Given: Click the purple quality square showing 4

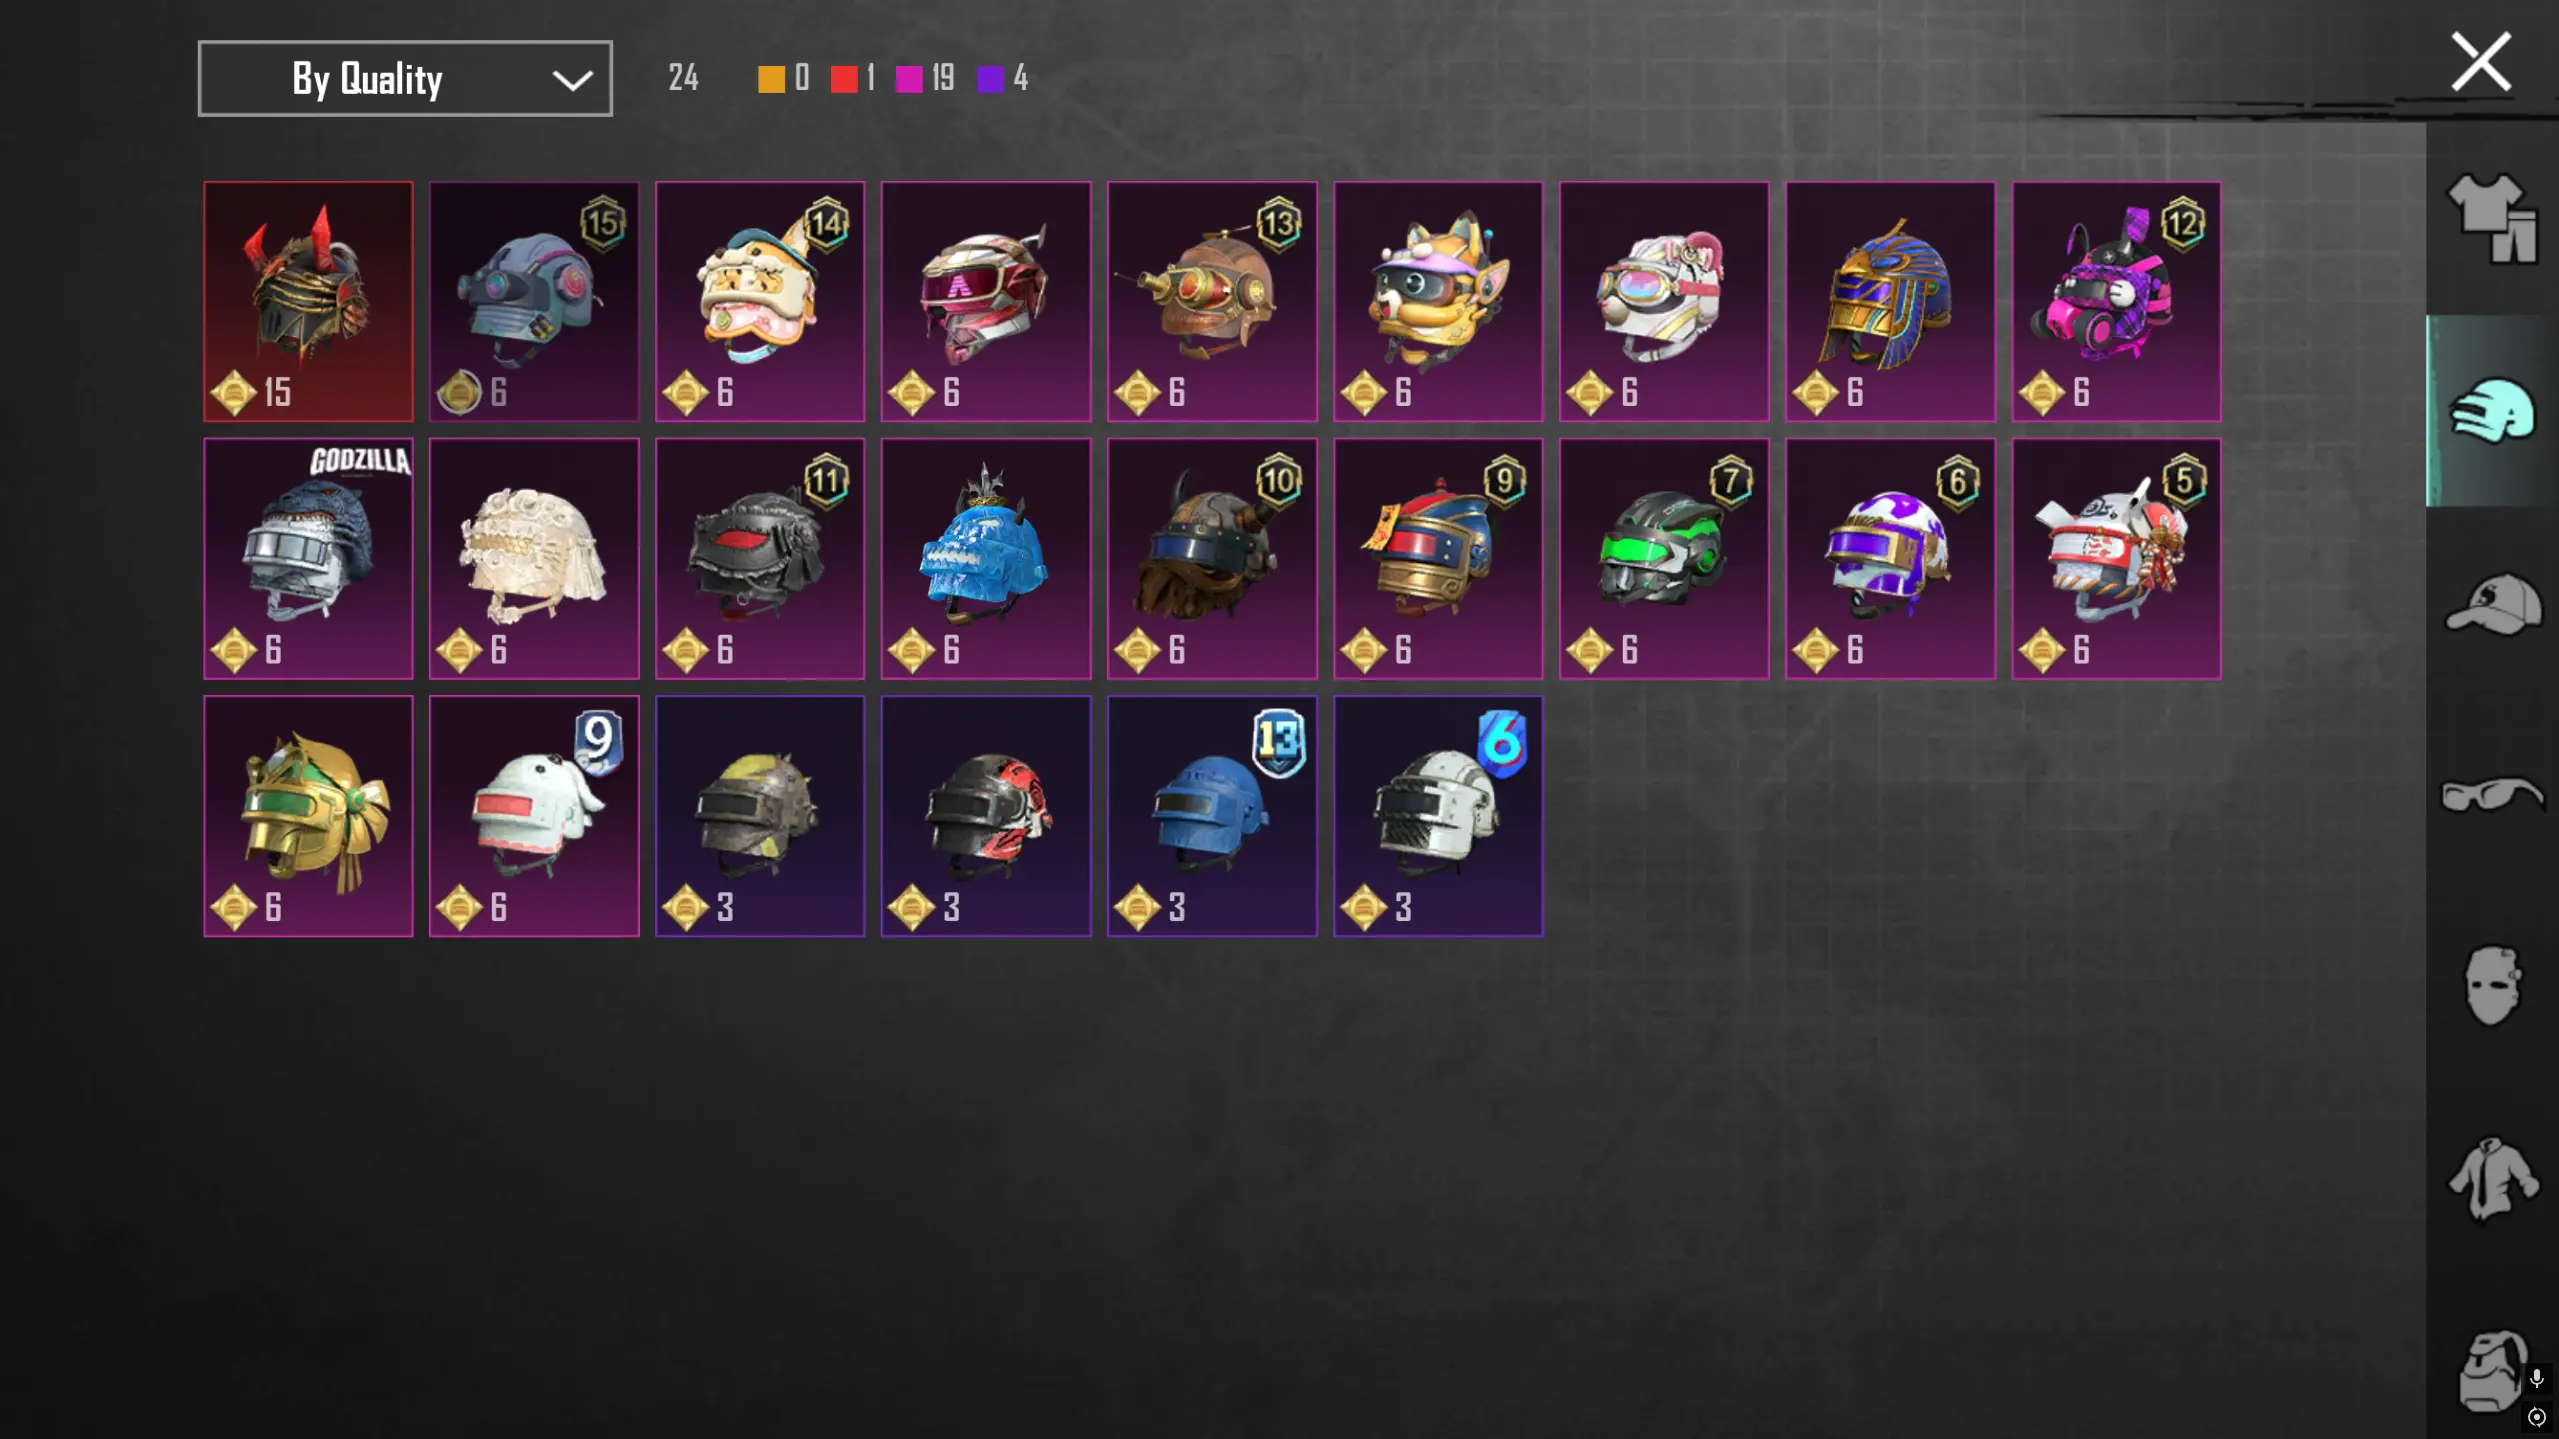Looking at the screenshot, I should [x=990, y=79].
